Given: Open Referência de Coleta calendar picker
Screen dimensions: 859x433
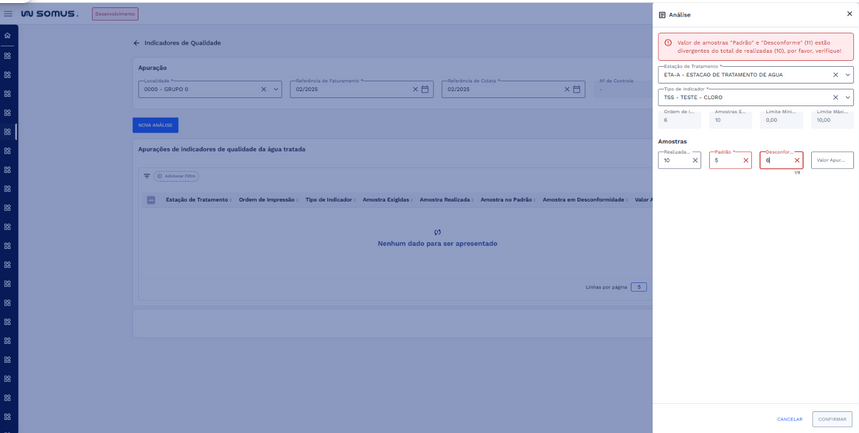Looking at the screenshot, I should tap(577, 89).
